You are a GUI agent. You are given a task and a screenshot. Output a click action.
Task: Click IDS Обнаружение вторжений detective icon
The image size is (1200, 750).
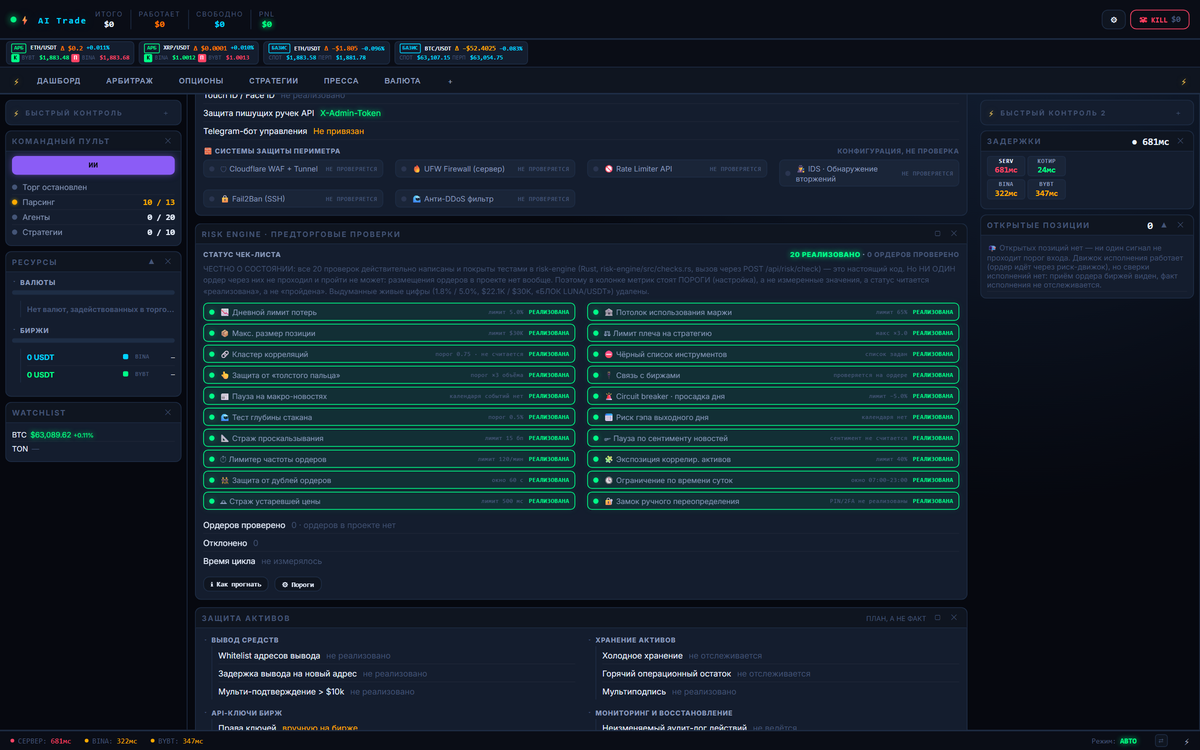[800, 169]
